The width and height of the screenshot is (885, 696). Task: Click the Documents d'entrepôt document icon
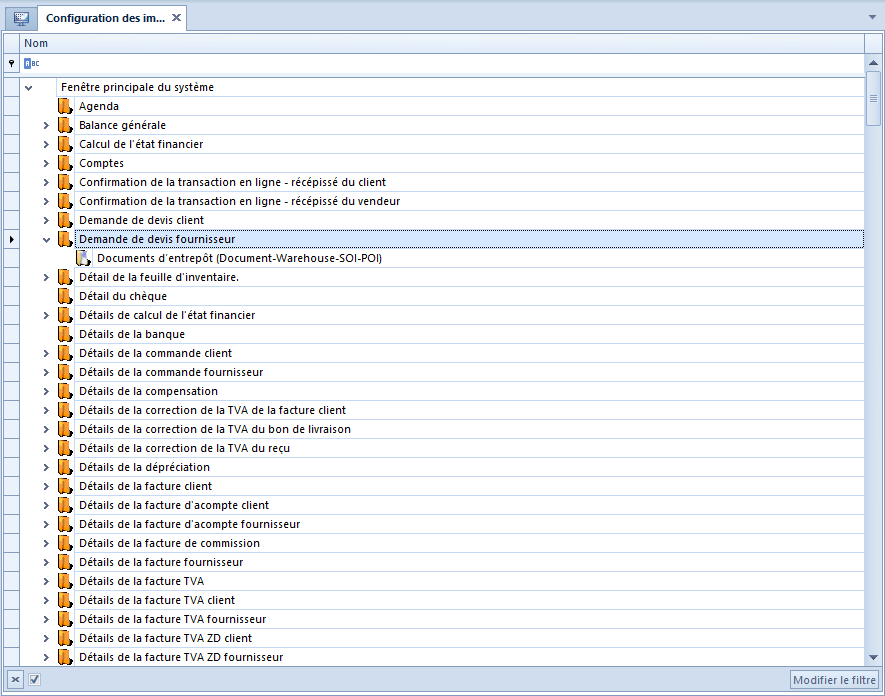coord(84,259)
